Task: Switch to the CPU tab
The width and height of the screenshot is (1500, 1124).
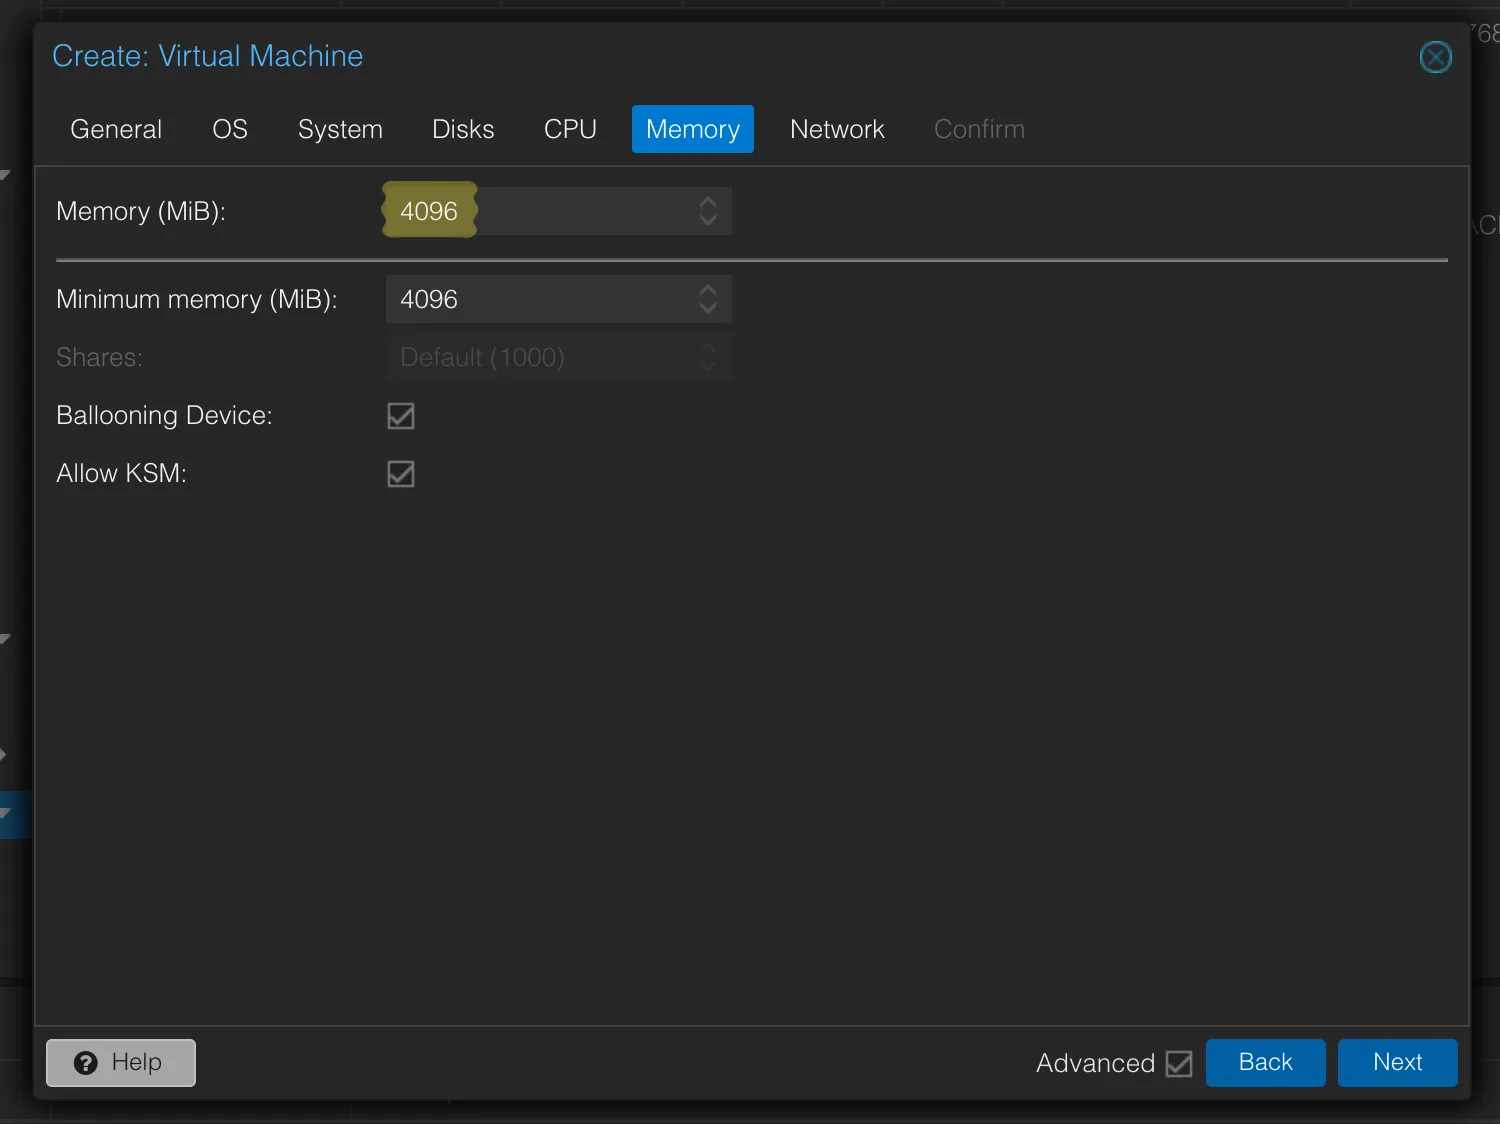Action: (x=570, y=129)
